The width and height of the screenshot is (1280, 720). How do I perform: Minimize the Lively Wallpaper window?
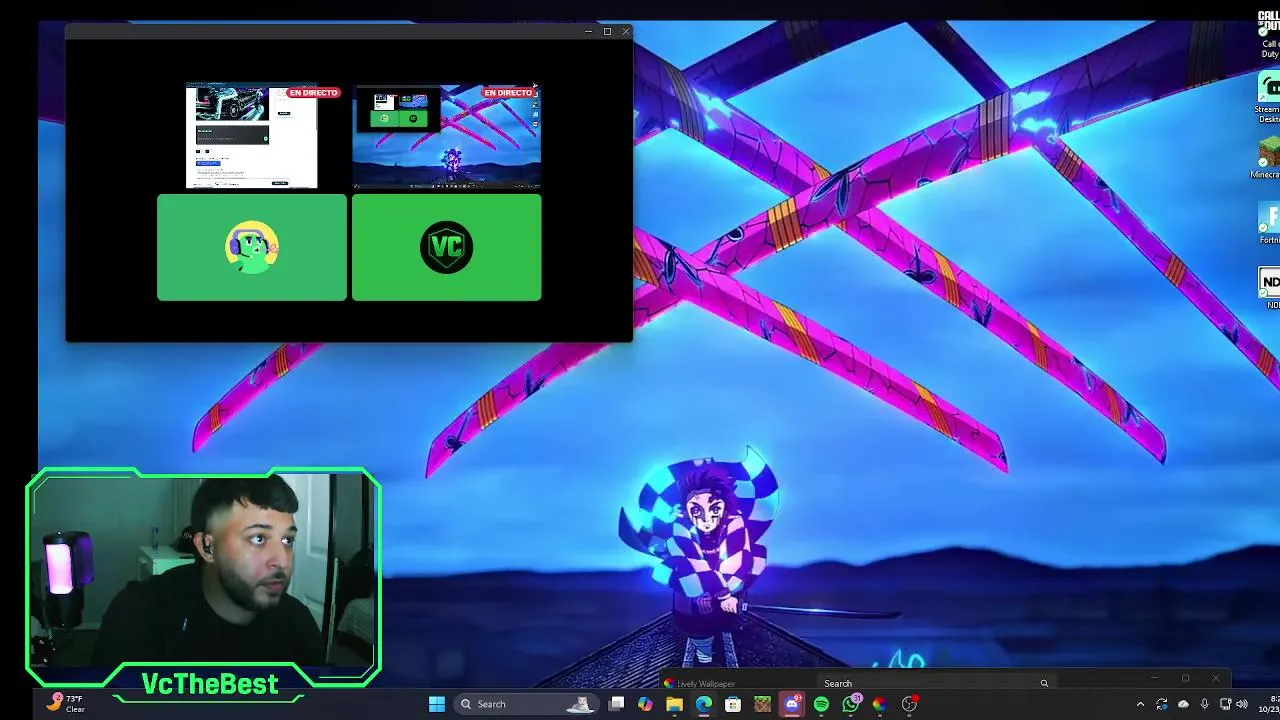pos(1154,678)
